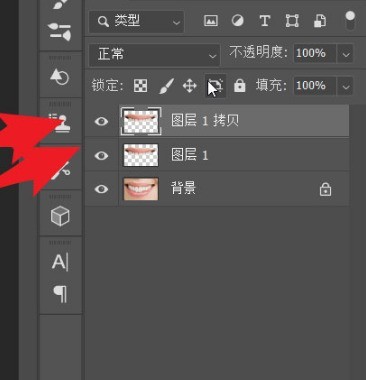Filter layers by type layers icon
This screenshot has height=380, width=366.
tap(265, 21)
